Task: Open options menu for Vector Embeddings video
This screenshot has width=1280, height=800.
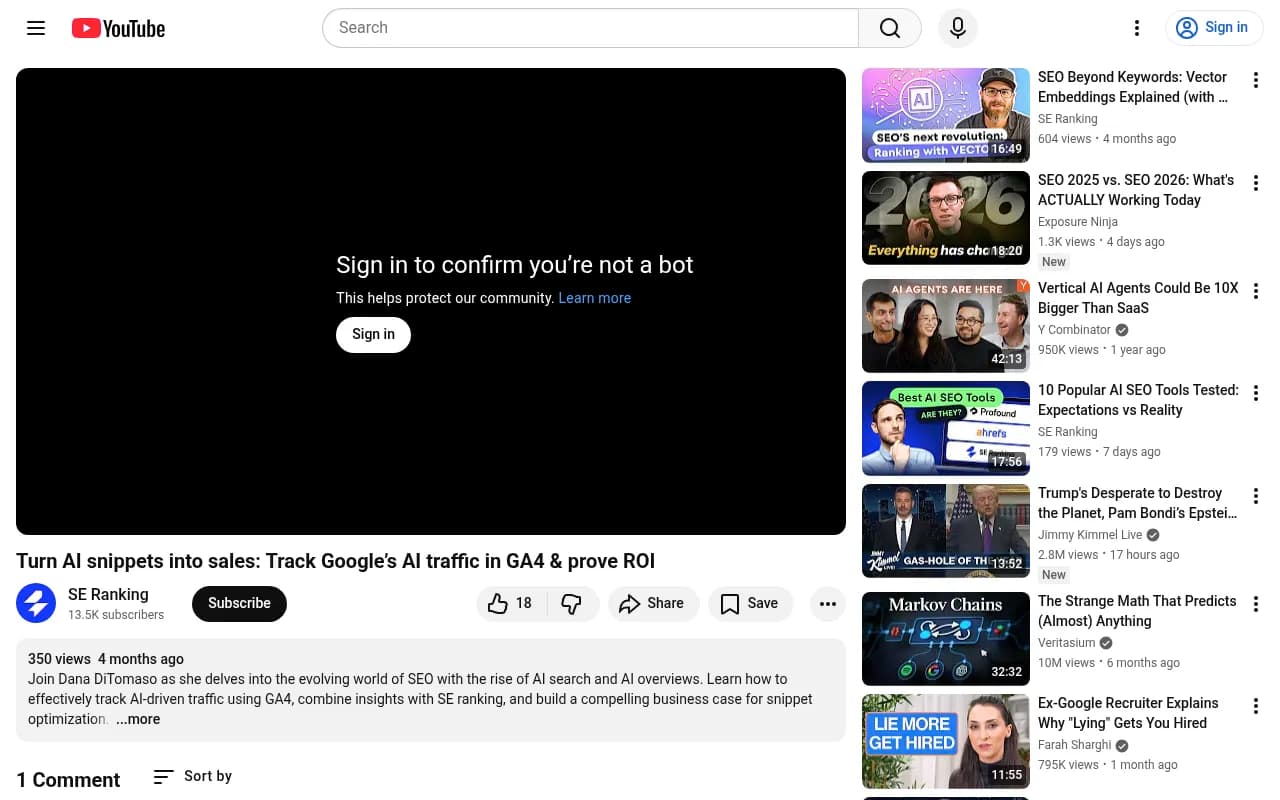Action: (x=1256, y=80)
